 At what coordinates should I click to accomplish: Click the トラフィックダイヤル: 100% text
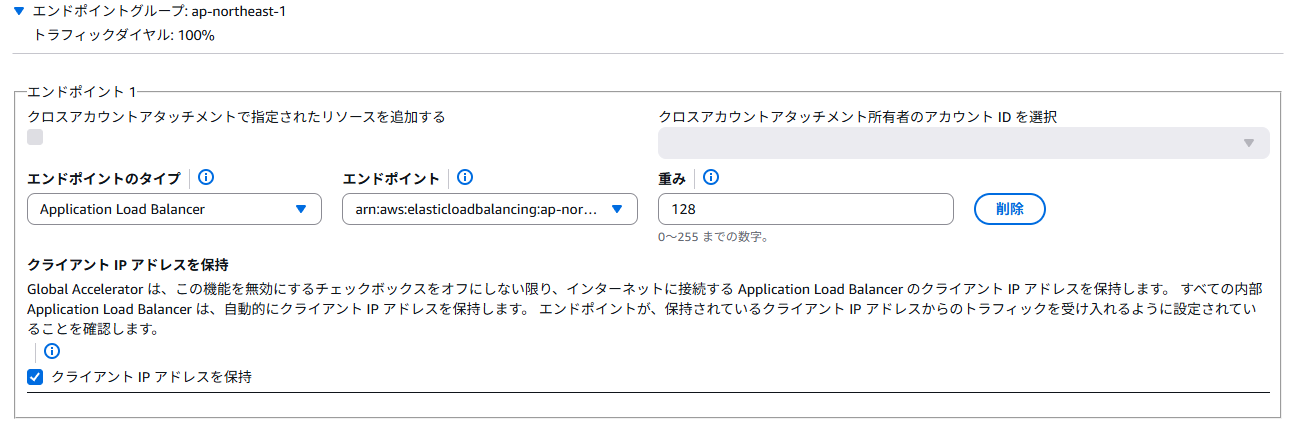(x=125, y=35)
